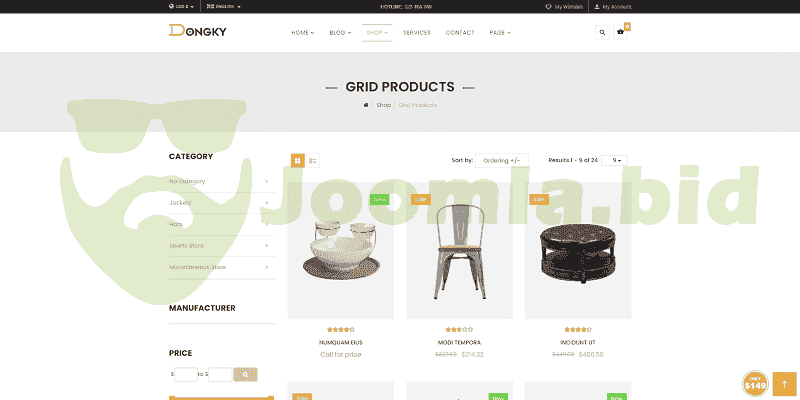Open the shopping cart icon
This screenshot has width=800, height=400.
[620, 33]
